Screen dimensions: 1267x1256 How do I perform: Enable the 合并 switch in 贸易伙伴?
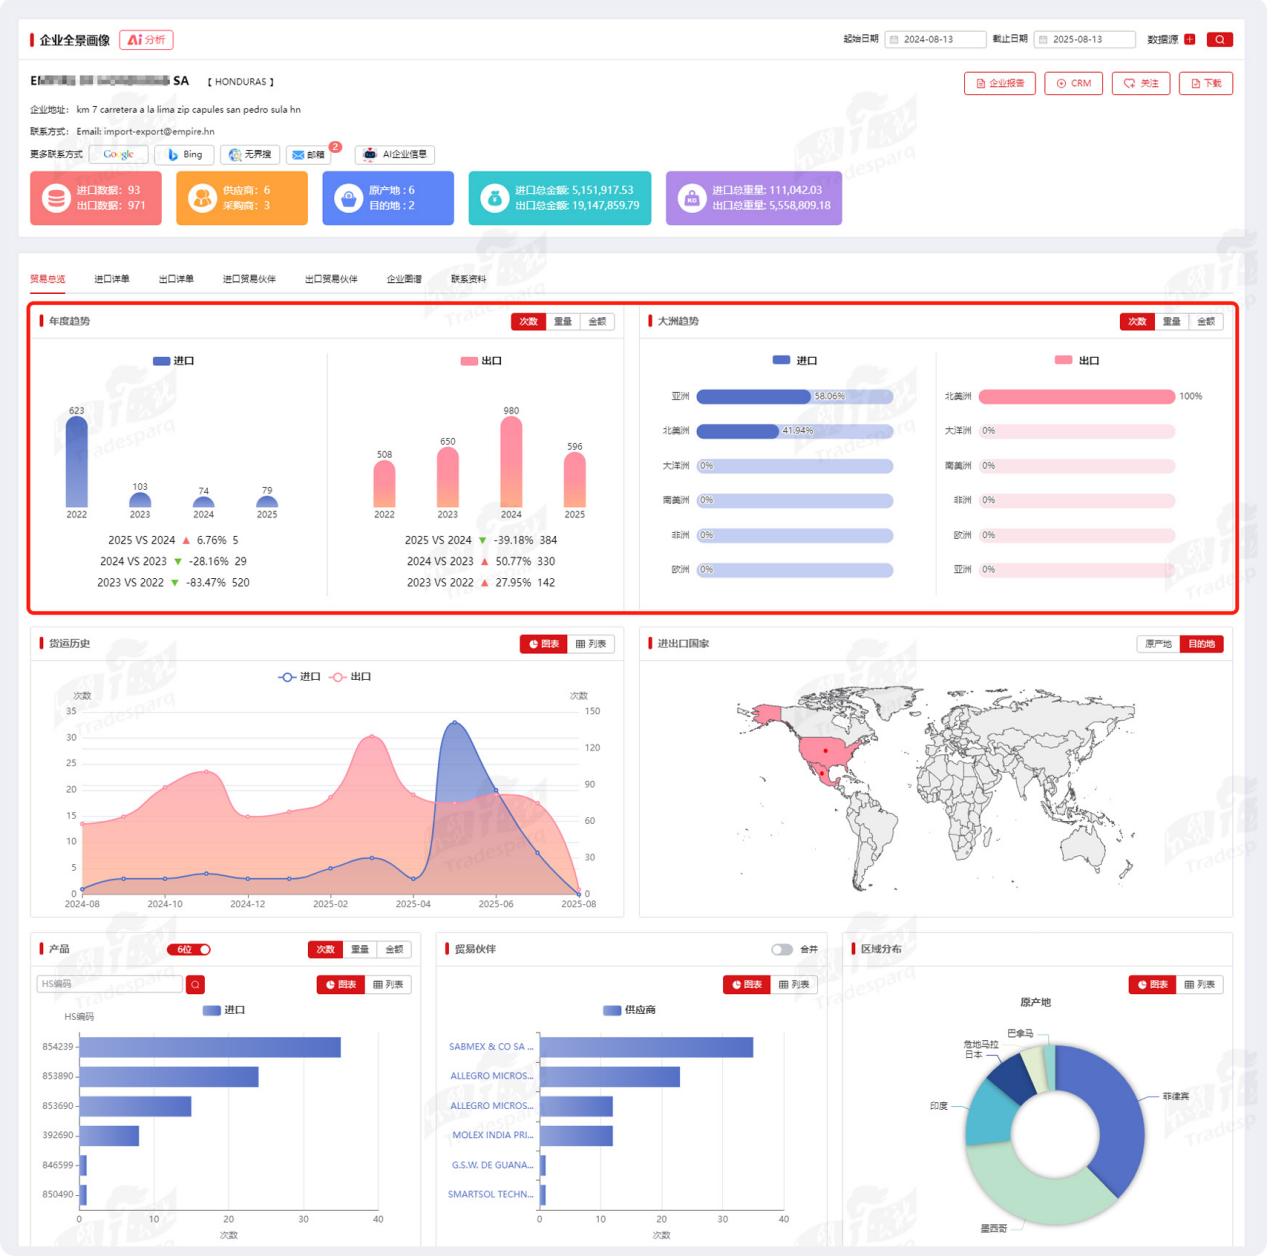tap(782, 950)
